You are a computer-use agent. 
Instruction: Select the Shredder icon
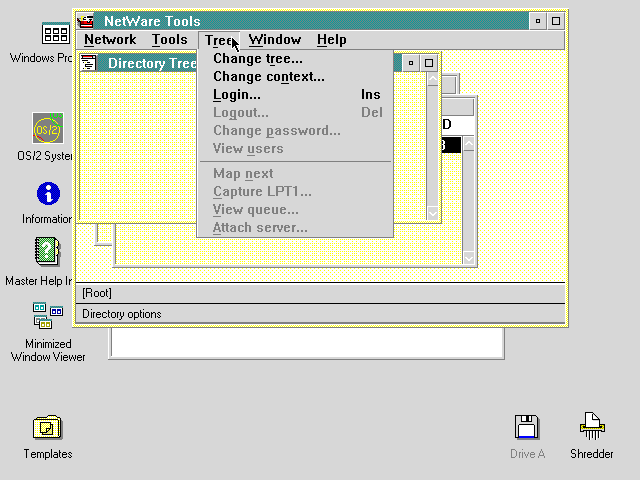tap(592, 426)
